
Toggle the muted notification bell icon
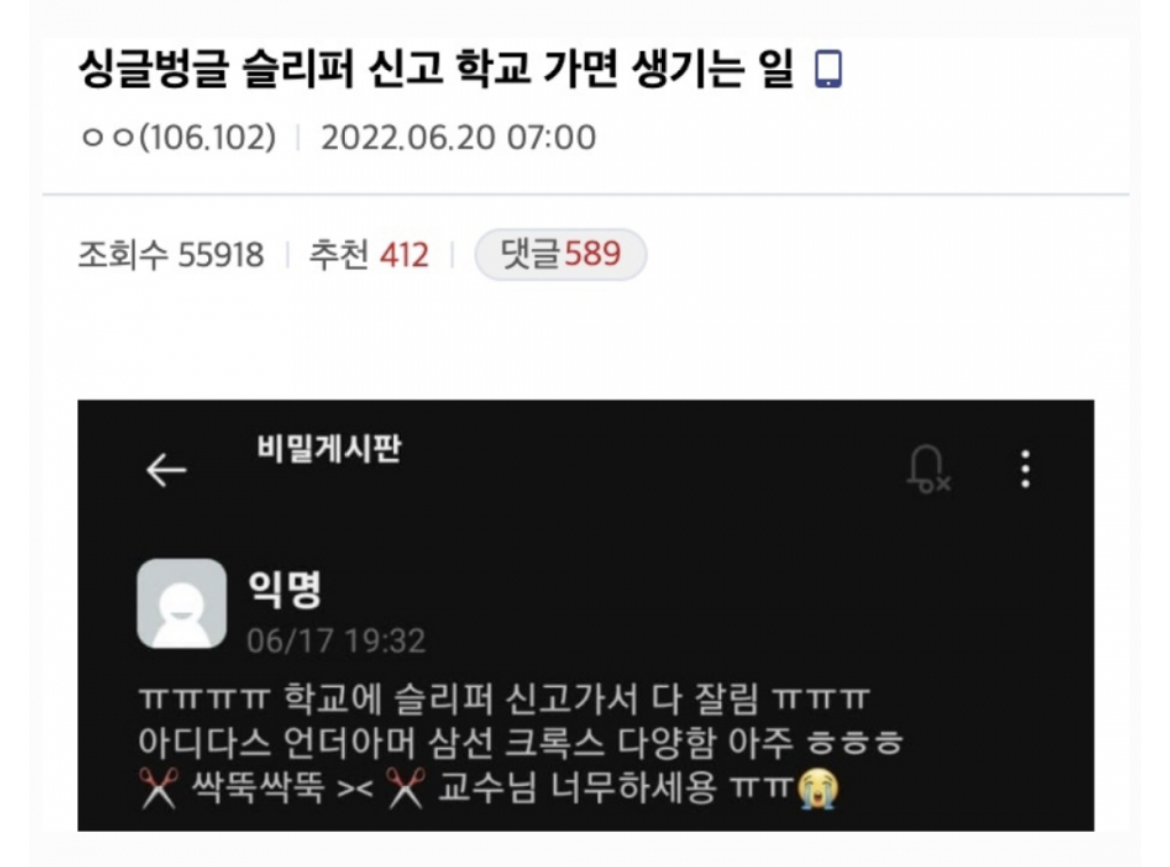(x=927, y=469)
